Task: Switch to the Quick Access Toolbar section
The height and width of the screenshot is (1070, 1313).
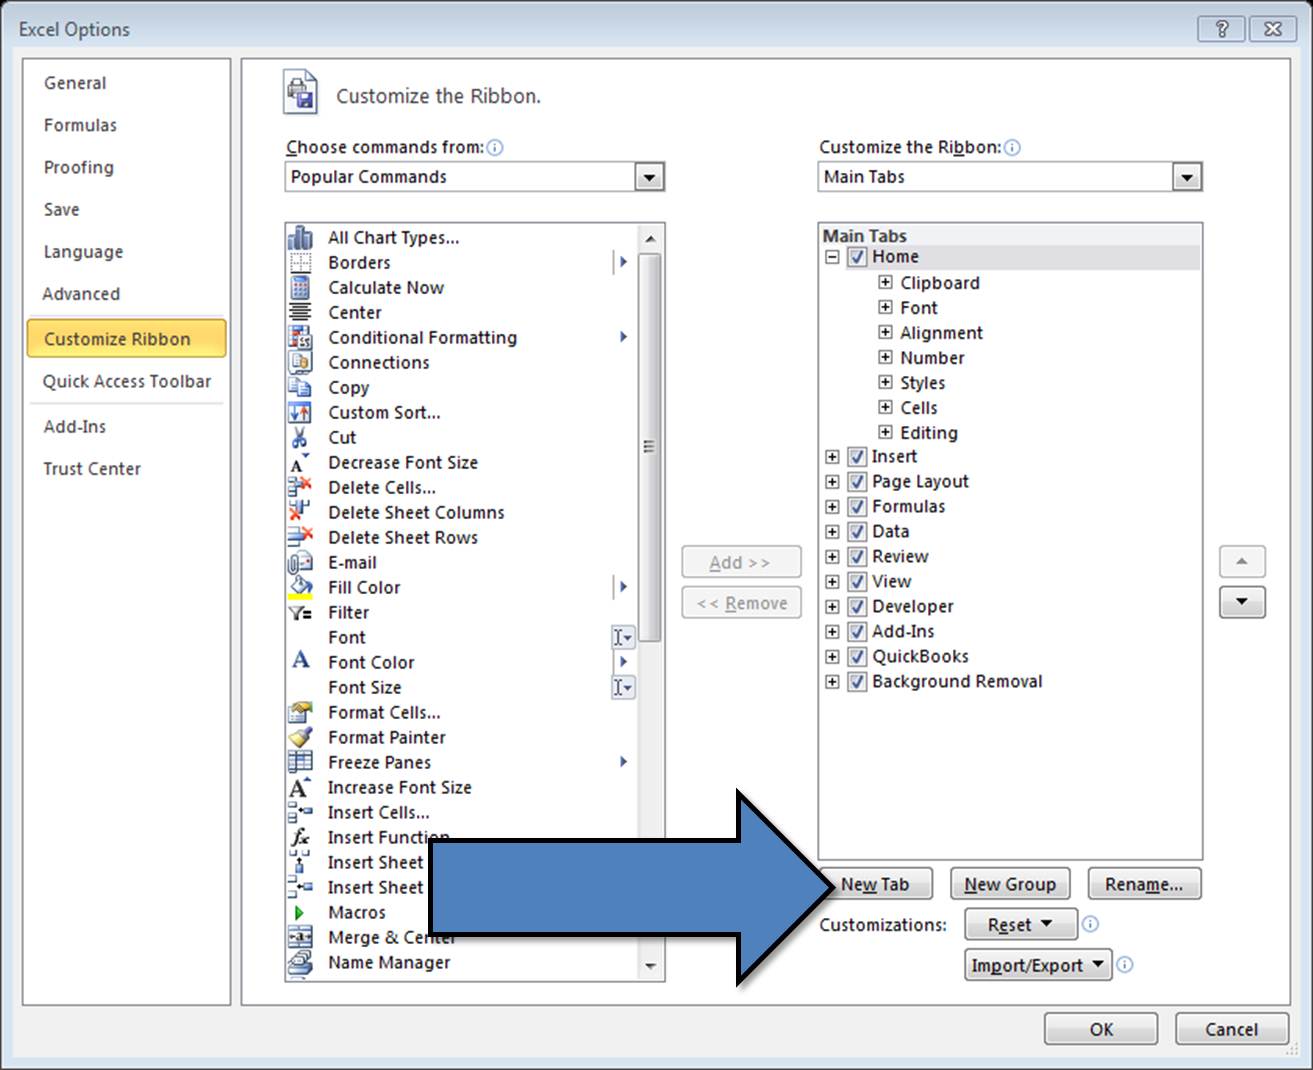Action: 127,381
